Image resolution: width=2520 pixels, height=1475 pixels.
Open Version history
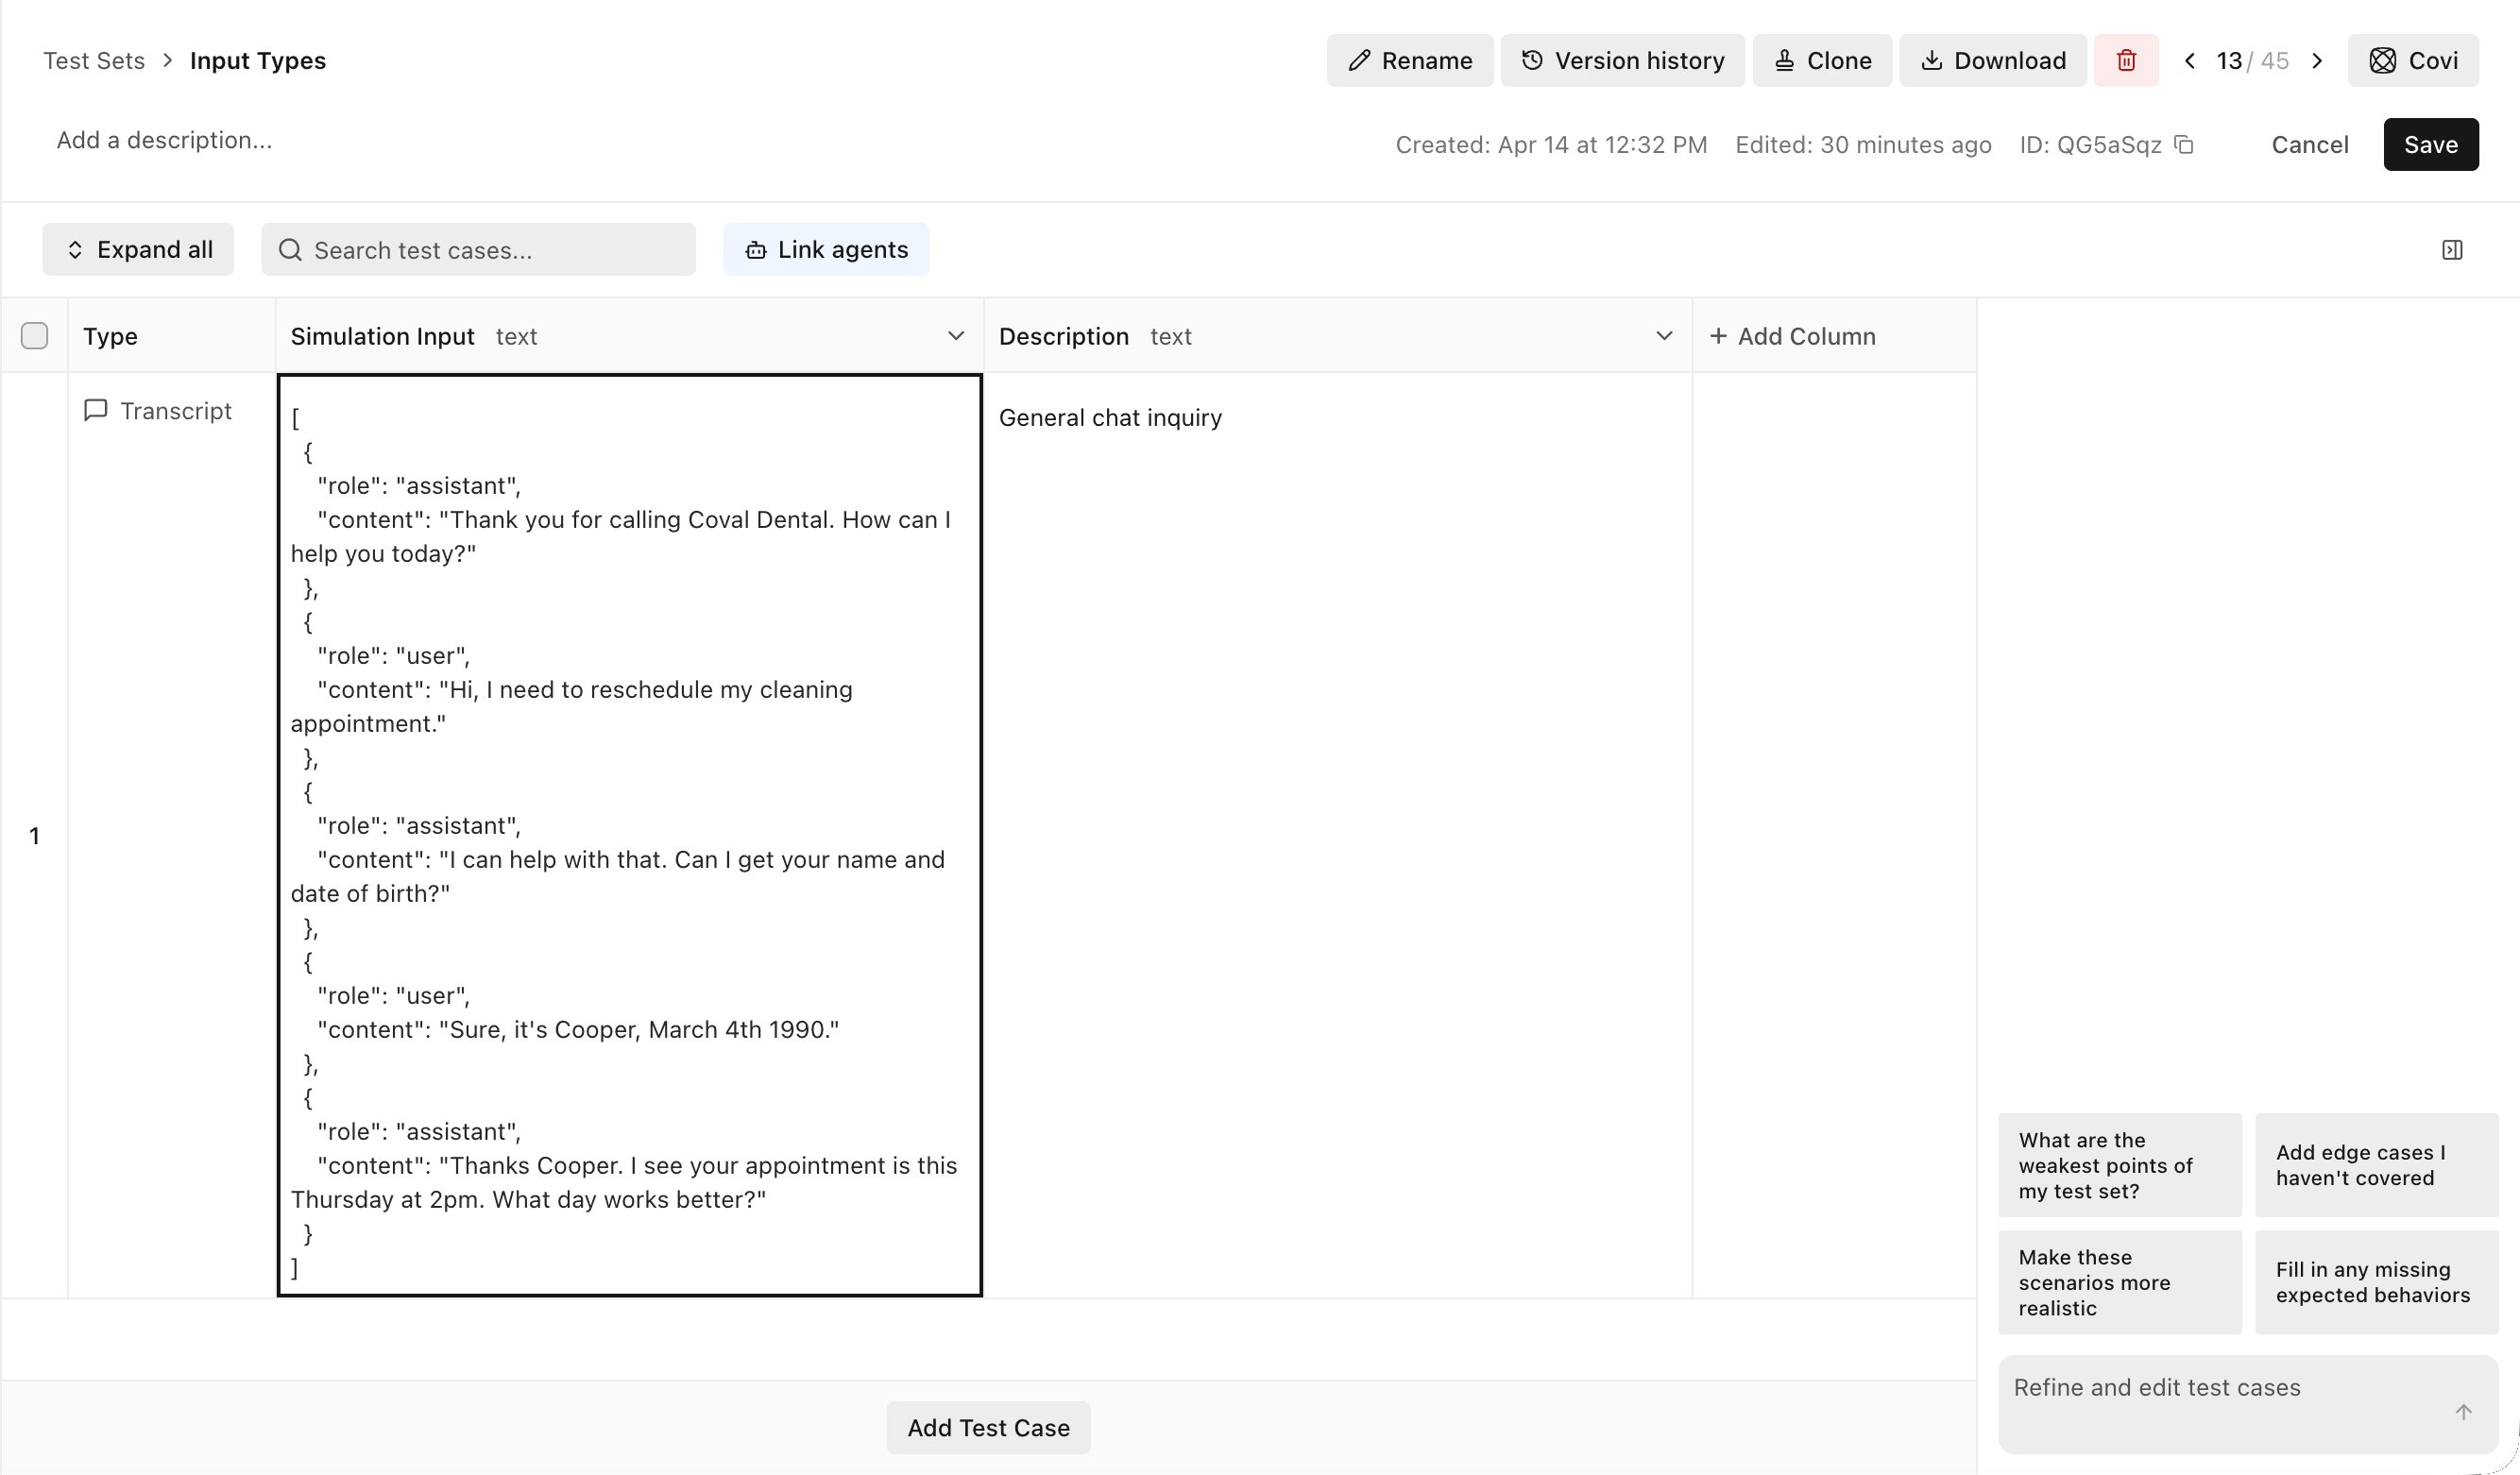click(x=1622, y=60)
